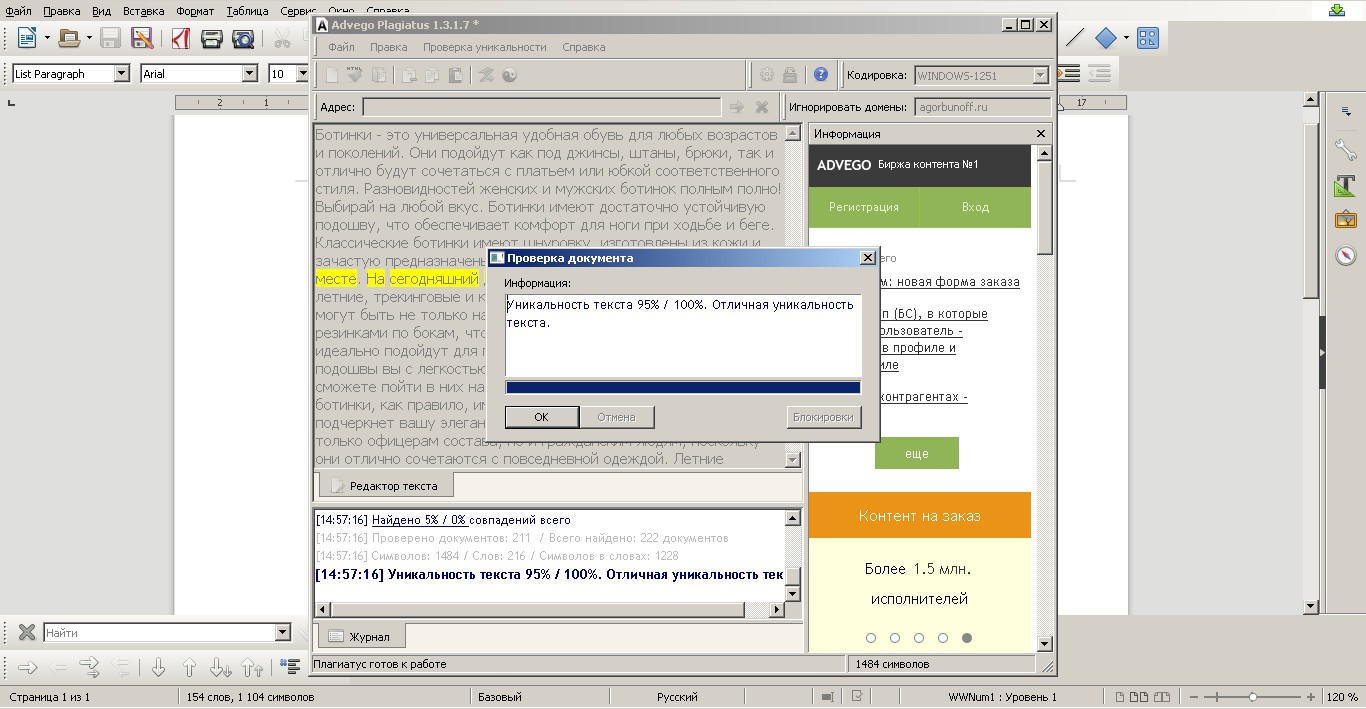This screenshot has height=709, width=1366.
Task: Open Styles and Formatting sidebar icon
Action: tap(1345, 185)
